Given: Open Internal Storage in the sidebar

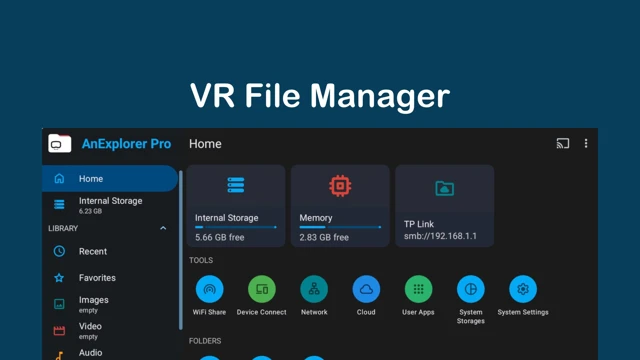Looking at the screenshot, I should tap(110, 205).
